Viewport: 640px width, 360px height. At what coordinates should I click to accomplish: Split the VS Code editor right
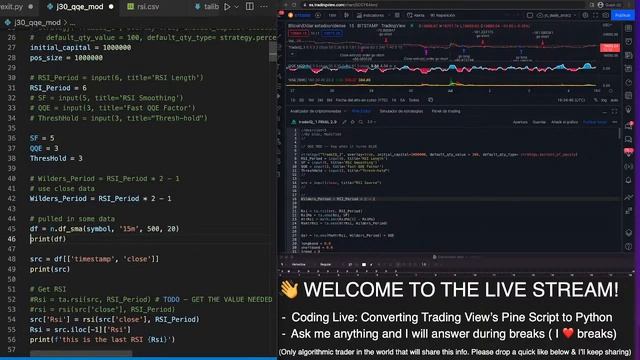point(249,7)
